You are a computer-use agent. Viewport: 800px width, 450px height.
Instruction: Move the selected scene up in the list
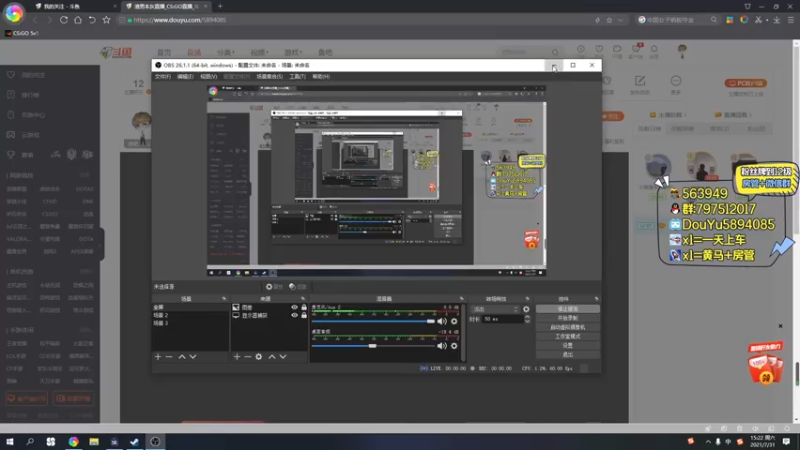click(x=182, y=357)
